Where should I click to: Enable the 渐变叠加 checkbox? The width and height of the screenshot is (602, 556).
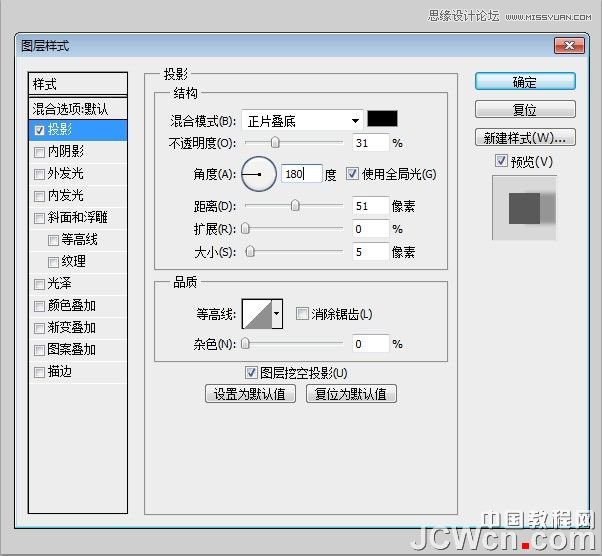39,328
